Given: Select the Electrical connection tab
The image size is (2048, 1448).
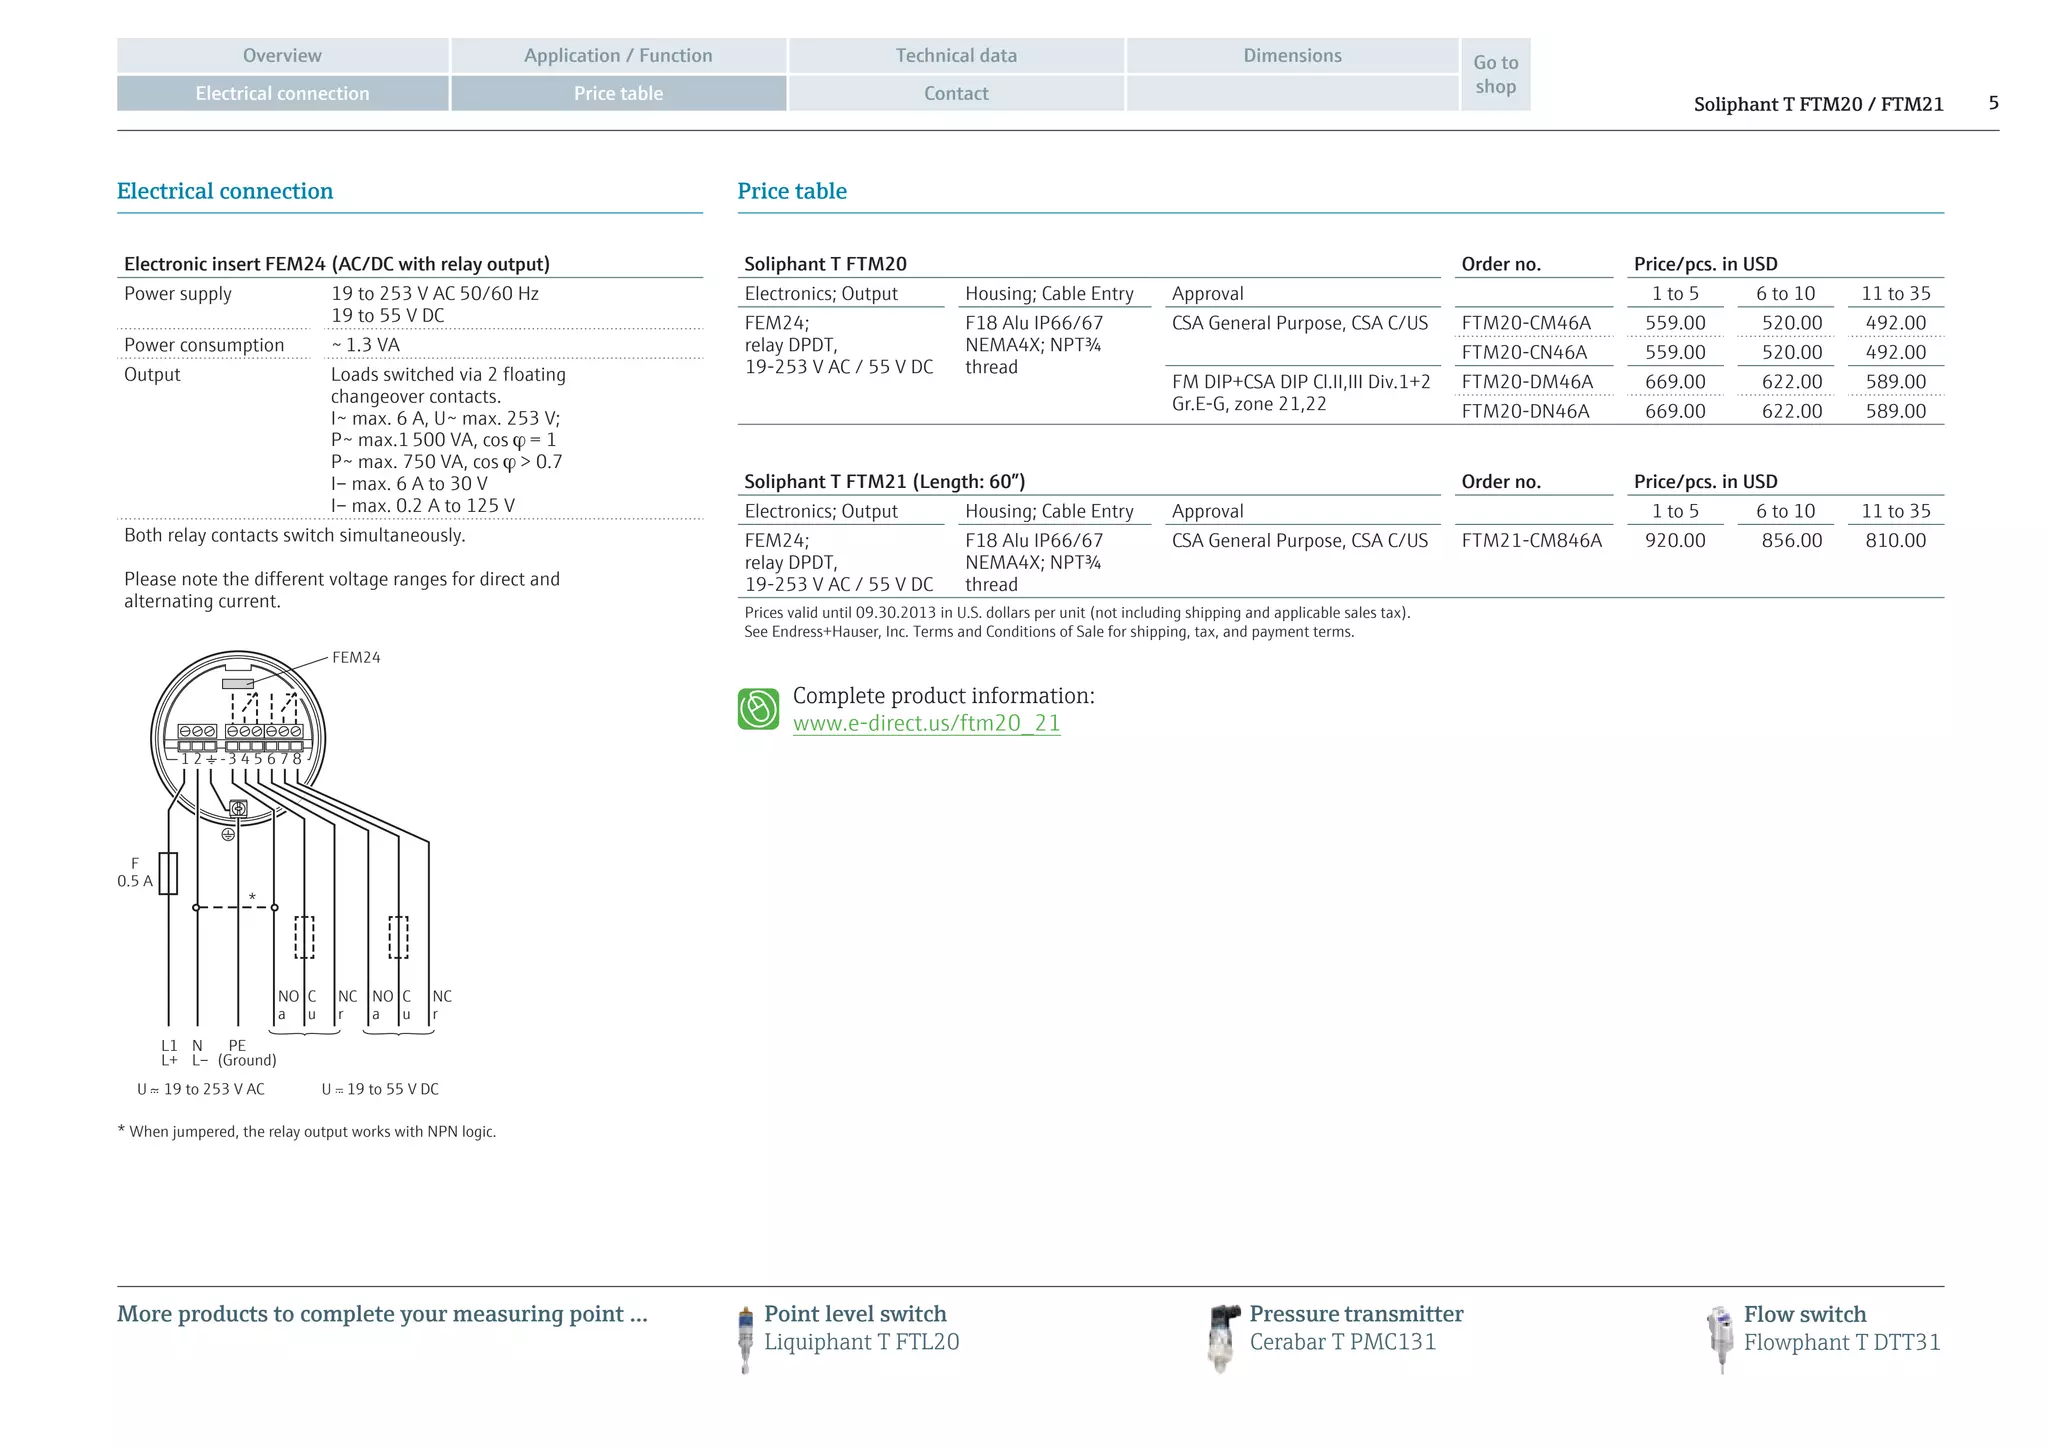Looking at the screenshot, I should 282,94.
